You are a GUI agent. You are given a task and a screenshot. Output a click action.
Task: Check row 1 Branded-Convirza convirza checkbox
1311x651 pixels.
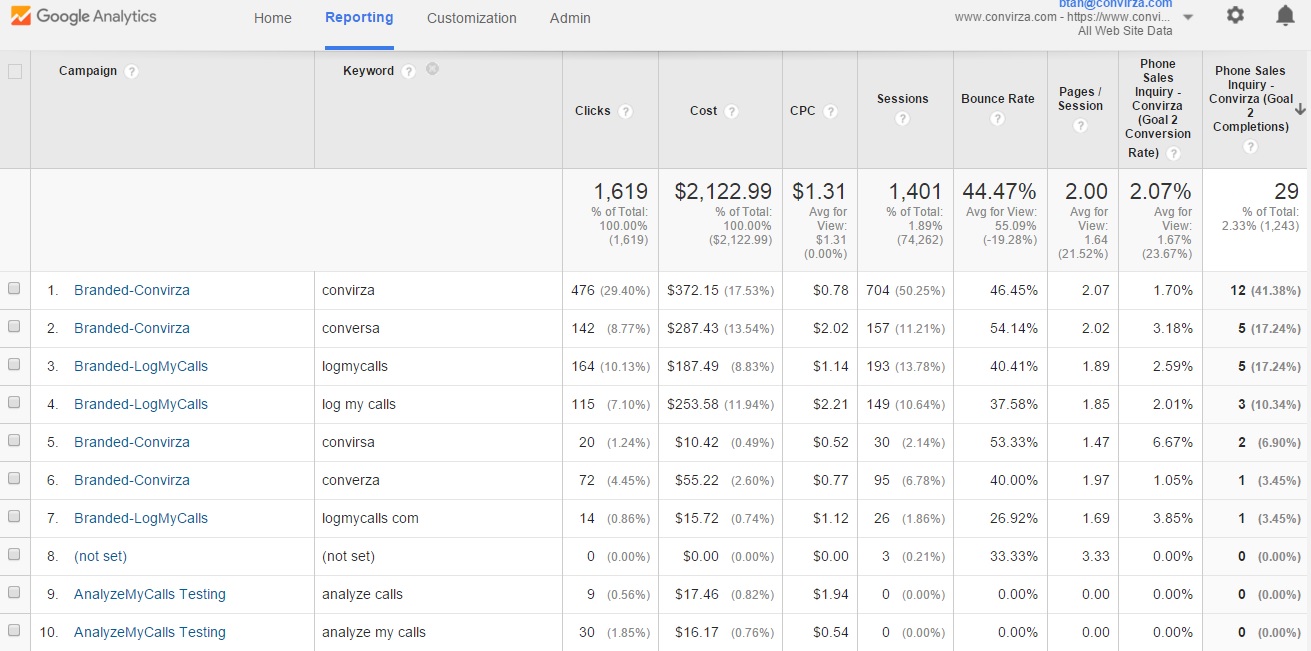tap(14, 289)
